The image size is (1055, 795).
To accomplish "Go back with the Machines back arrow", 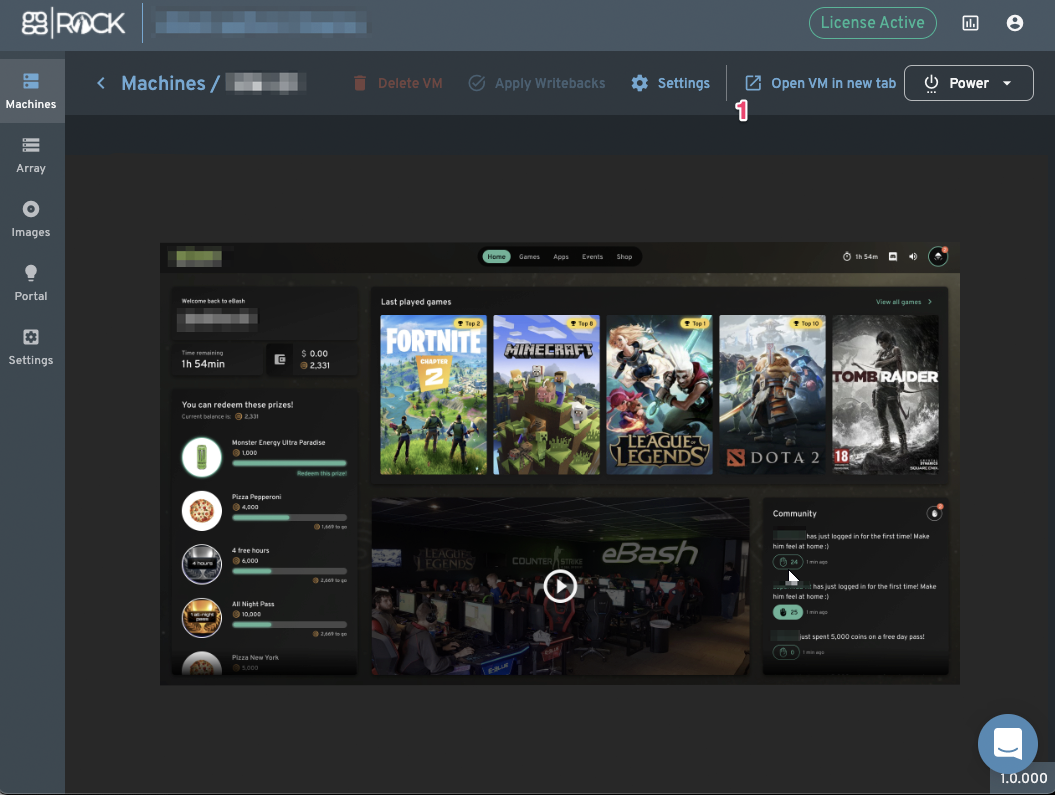I will point(101,83).
